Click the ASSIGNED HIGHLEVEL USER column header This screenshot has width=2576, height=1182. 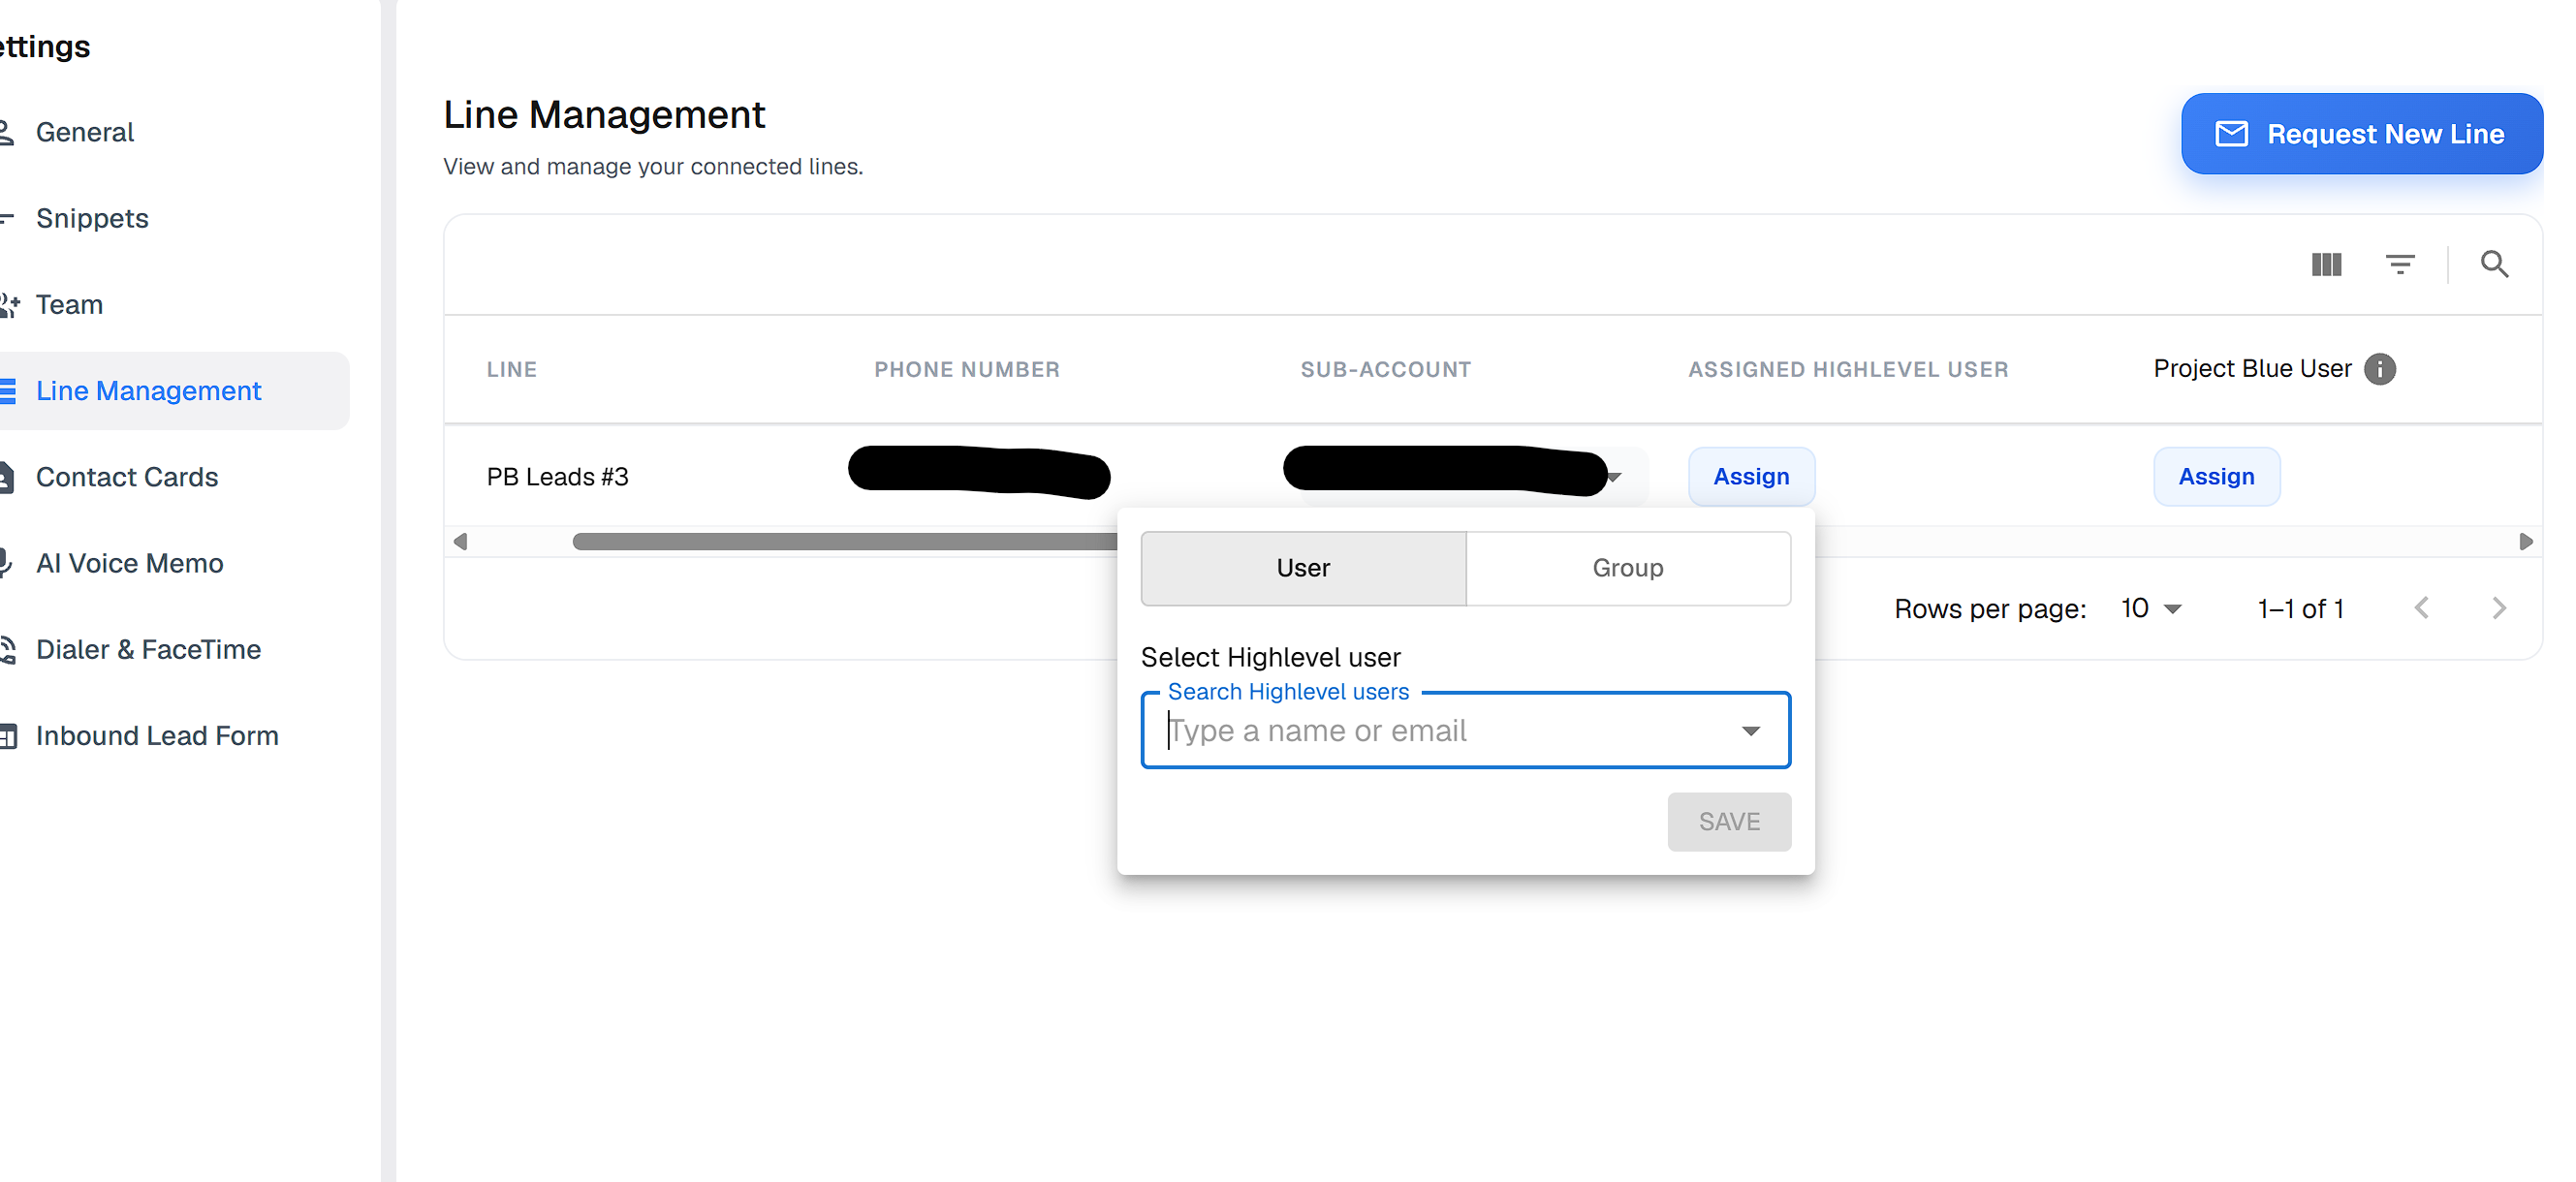coord(1848,369)
